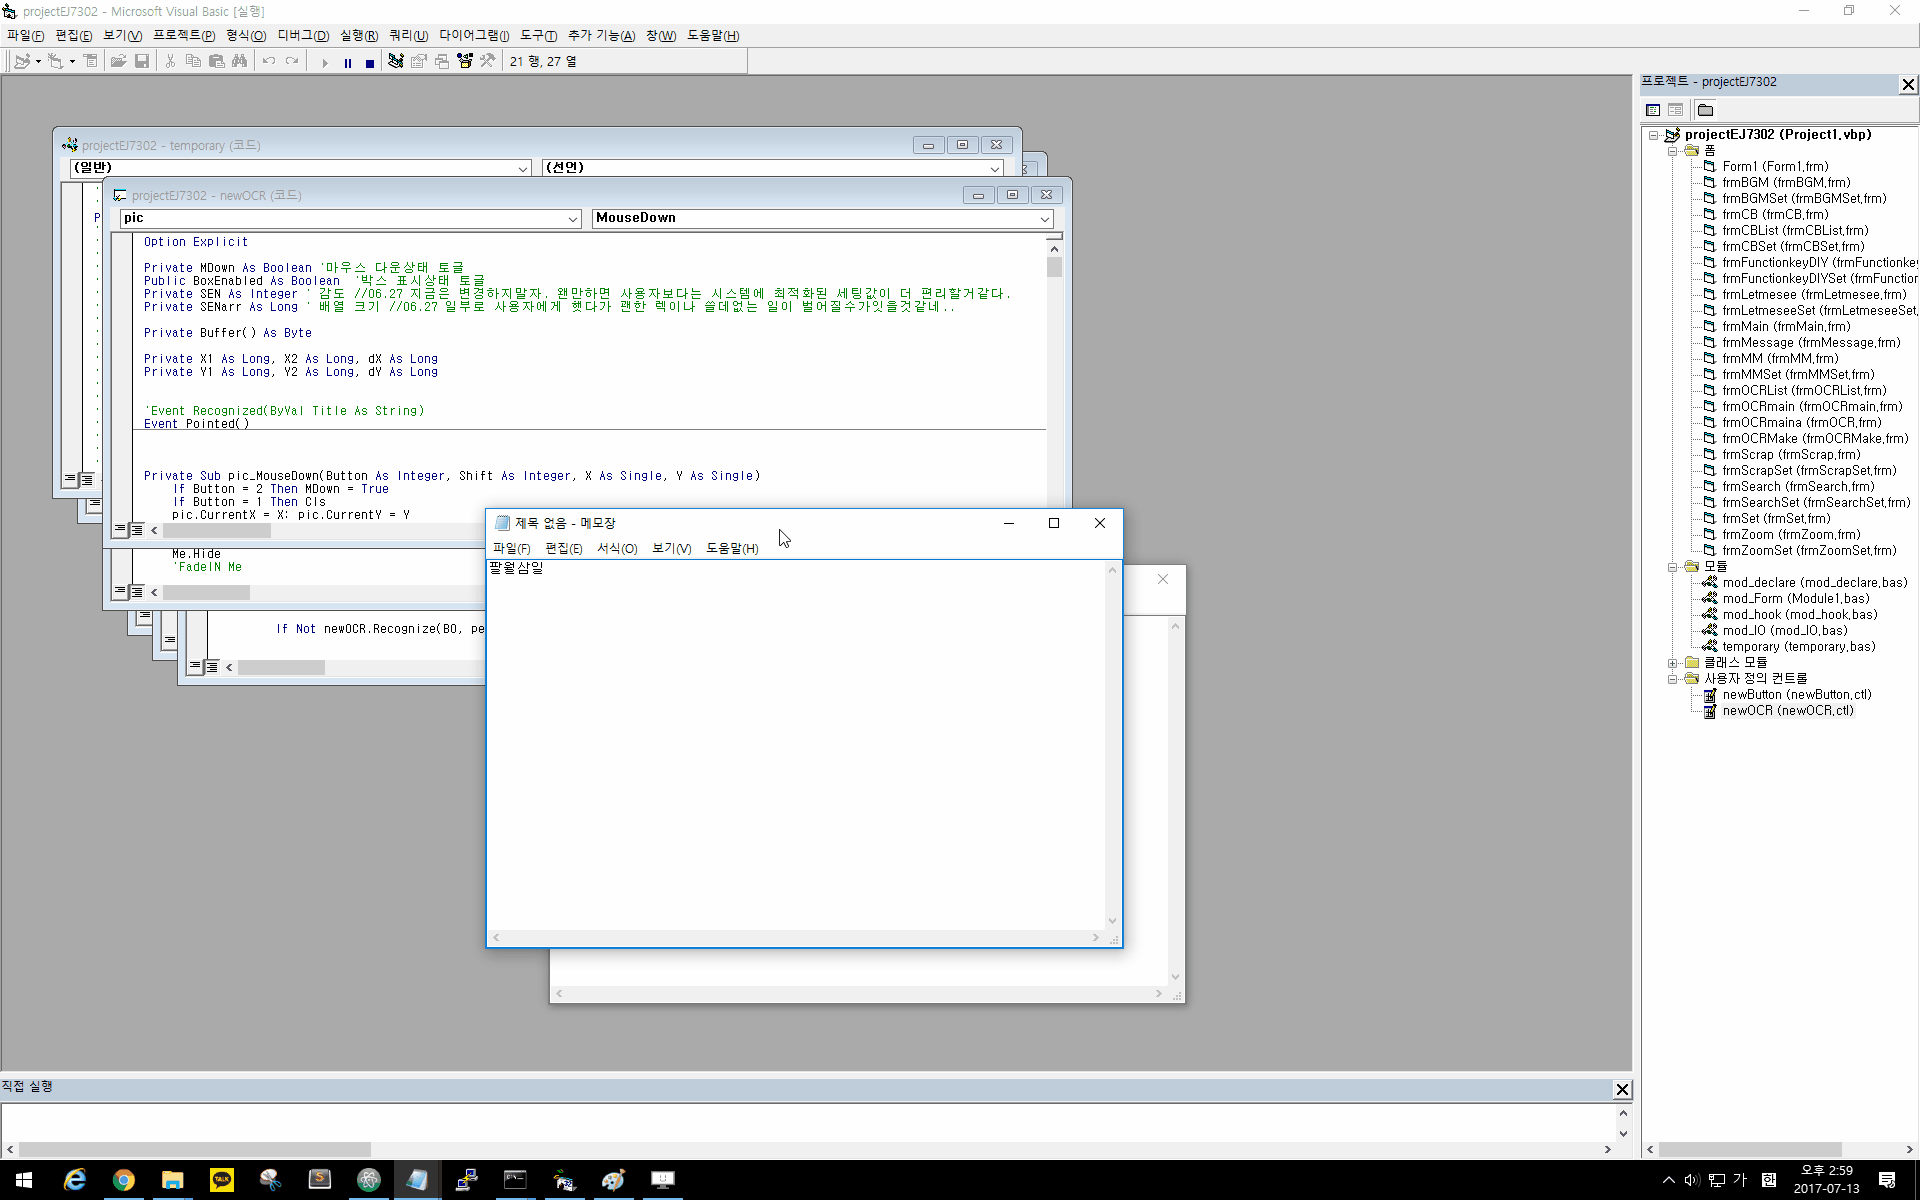Open KakaoTalk from the taskbar
The image size is (1920, 1200).
(221, 1180)
